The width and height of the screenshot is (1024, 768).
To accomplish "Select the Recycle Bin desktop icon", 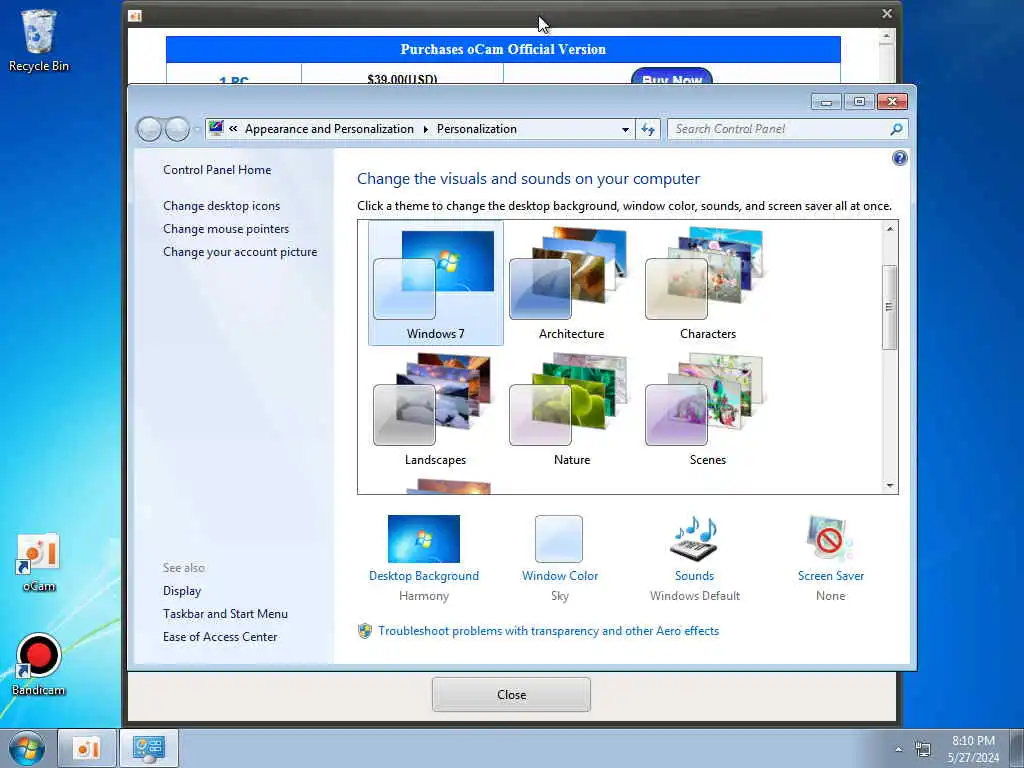I will pos(39,40).
